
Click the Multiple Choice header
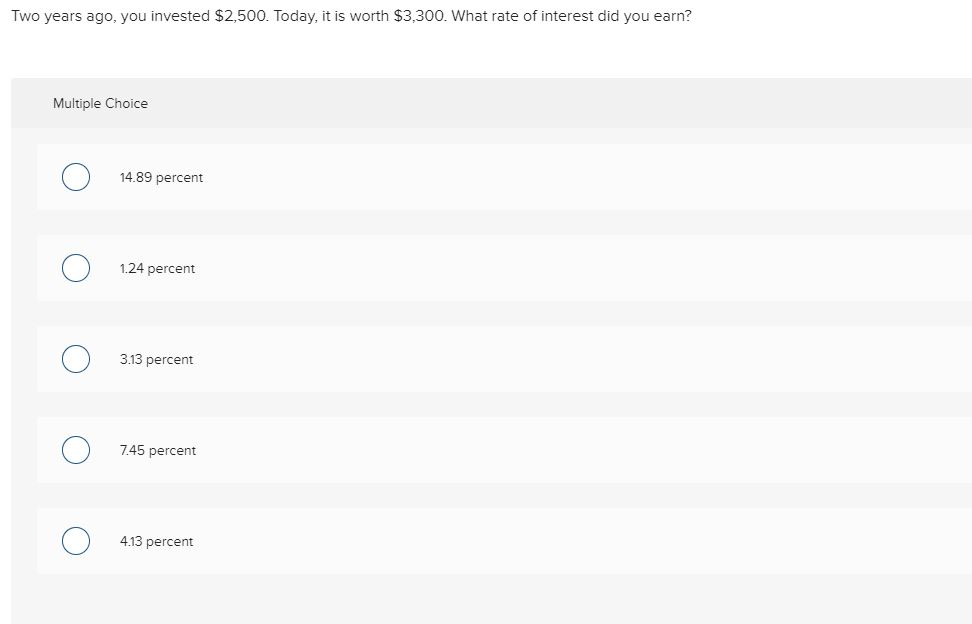pos(101,103)
